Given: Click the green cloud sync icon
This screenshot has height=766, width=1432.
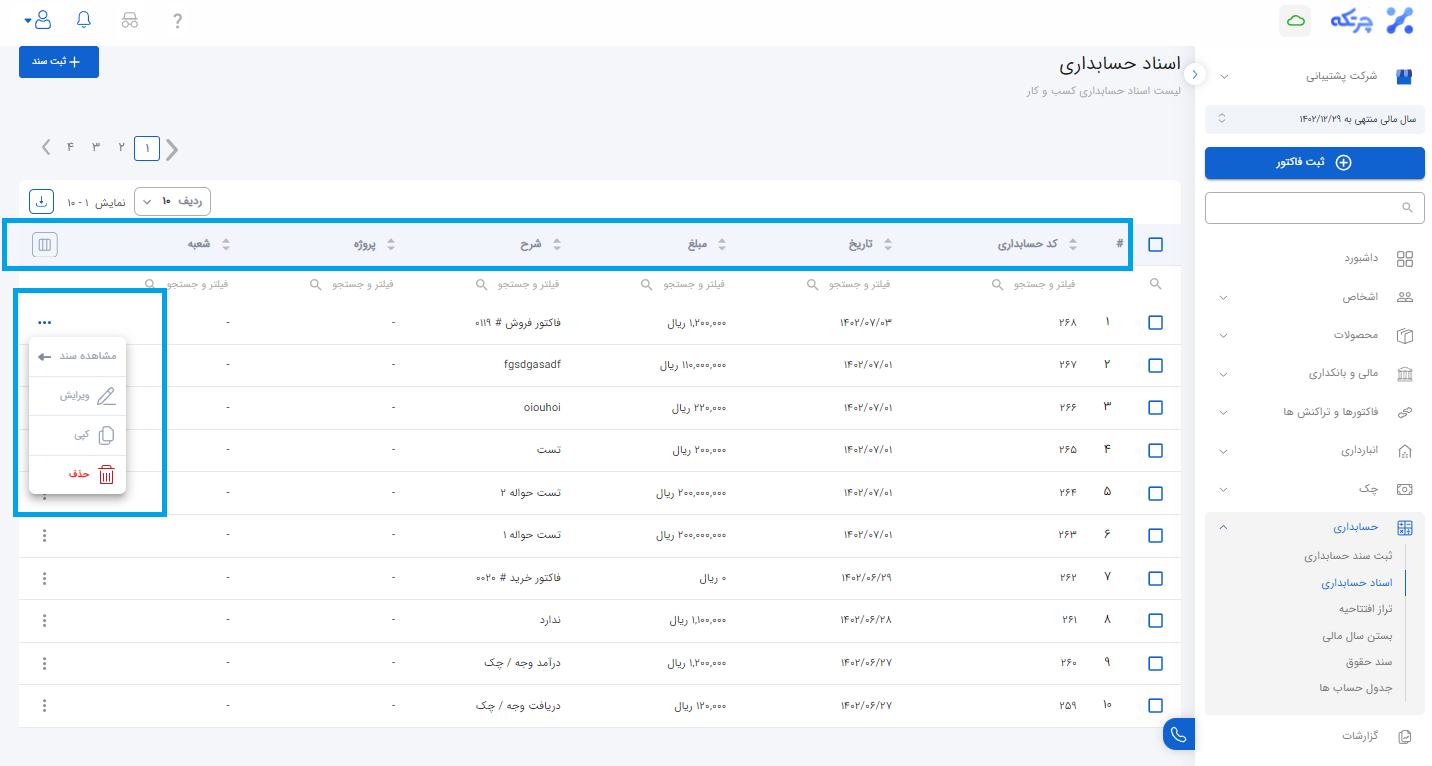Looking at the screenshot, I should [x=1295, y=21].
